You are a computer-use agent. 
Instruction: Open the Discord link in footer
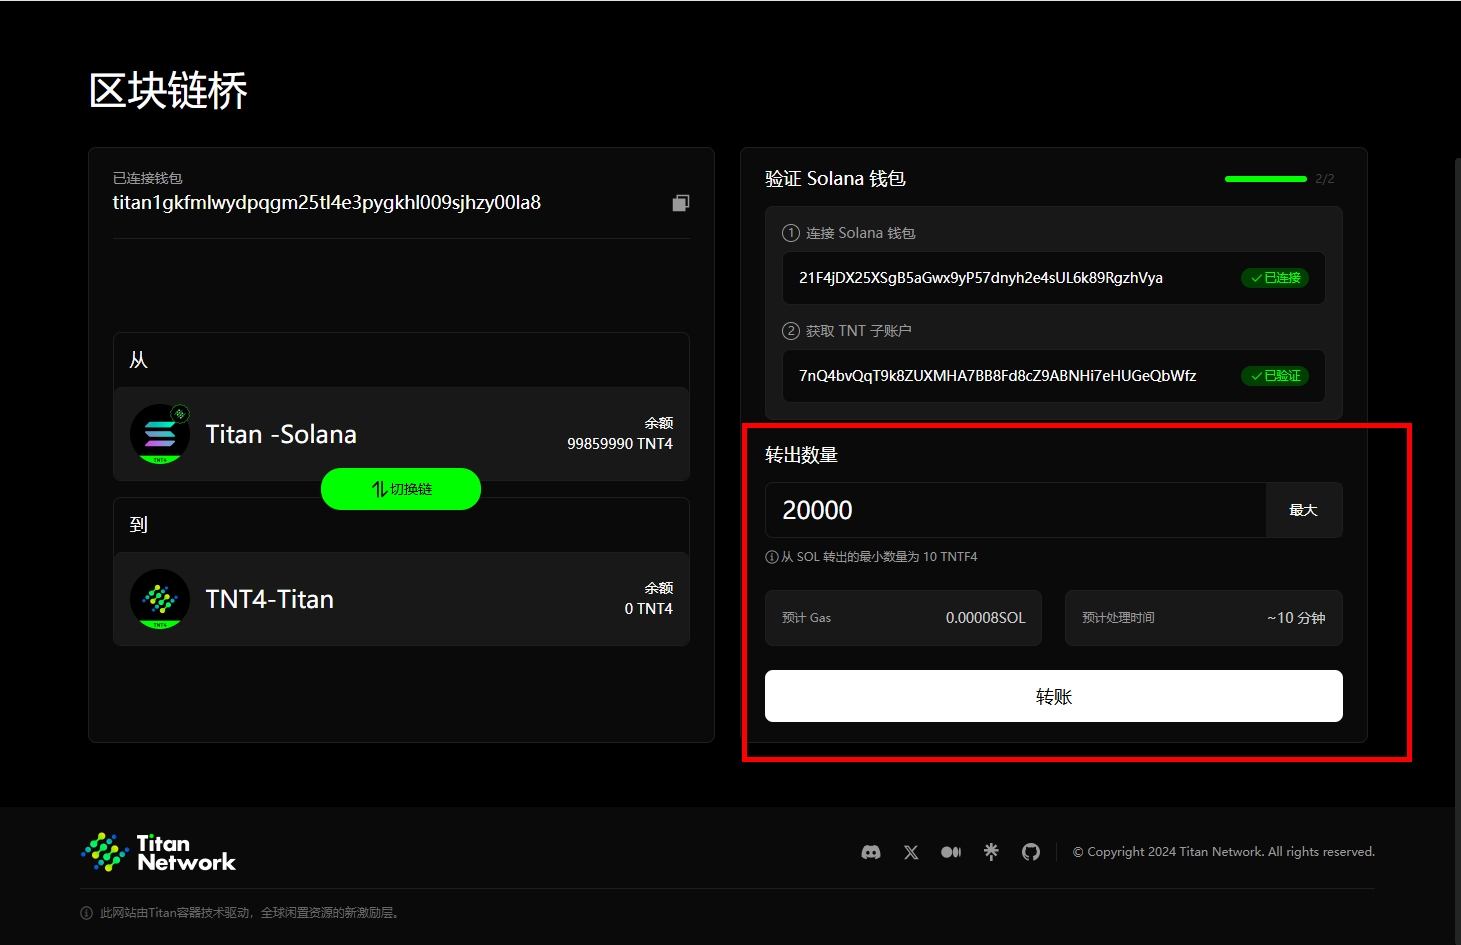pyautogui.click(x=871, y=852)
